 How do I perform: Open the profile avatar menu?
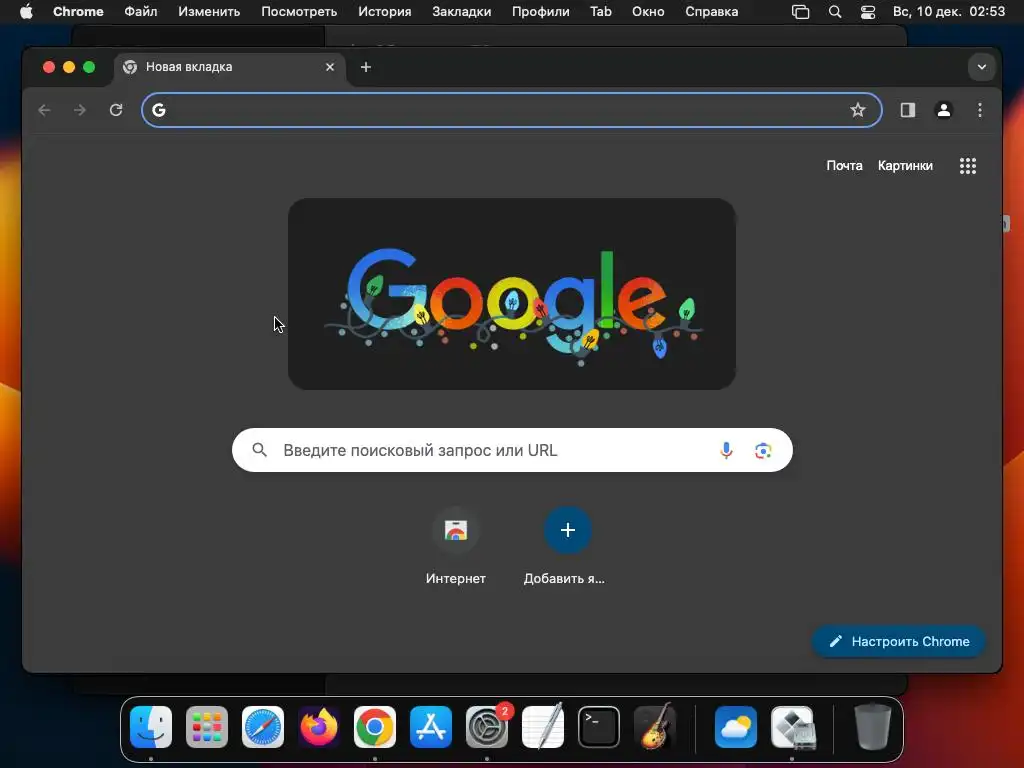point(944,110)
